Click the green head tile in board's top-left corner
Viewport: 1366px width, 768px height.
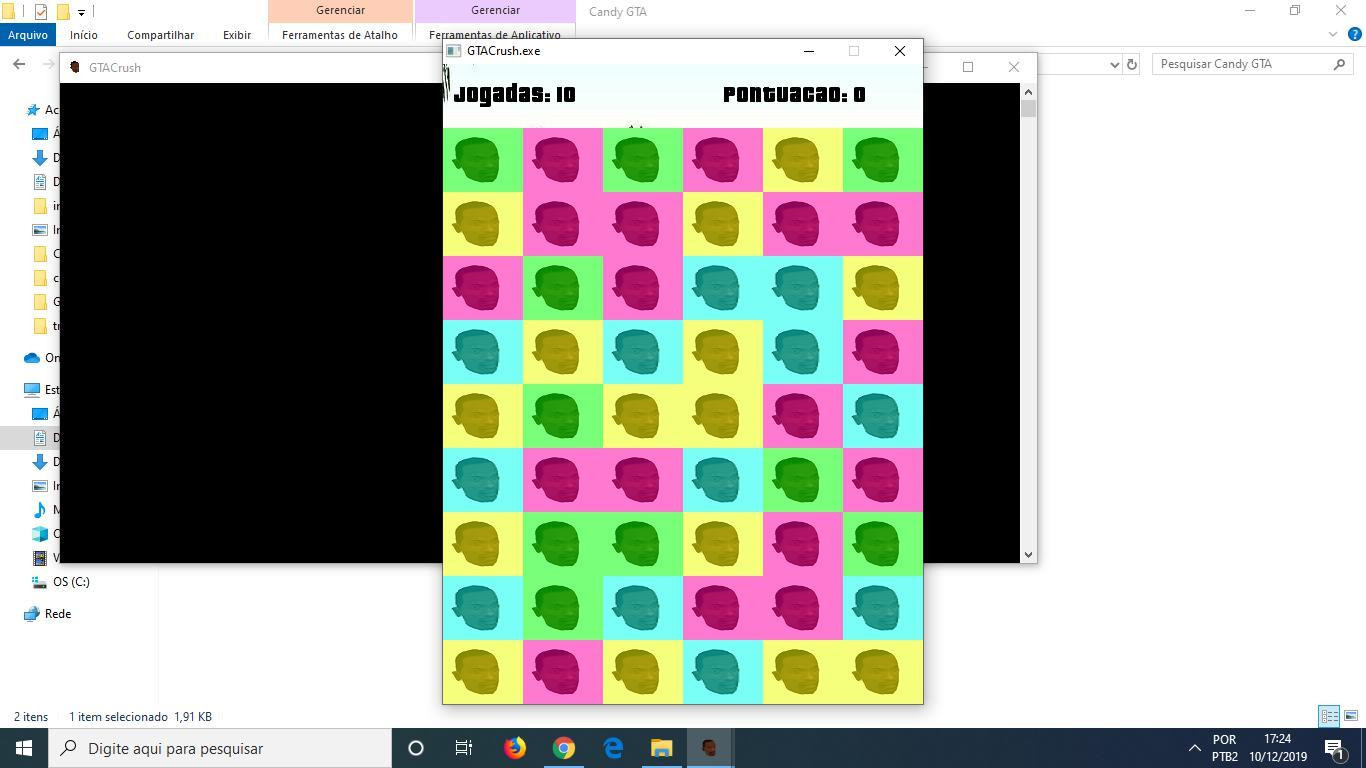(x=483, y=160)
